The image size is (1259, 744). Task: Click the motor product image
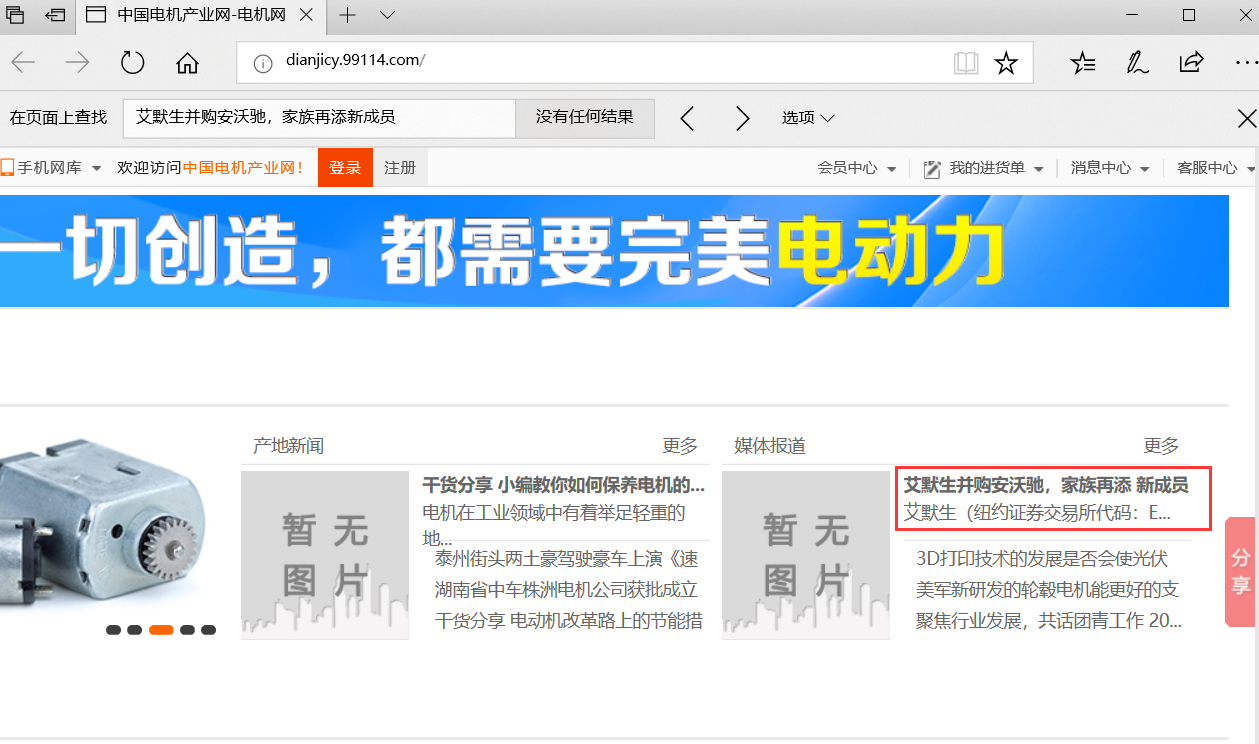pyautogui.click(x=105, y=525)
